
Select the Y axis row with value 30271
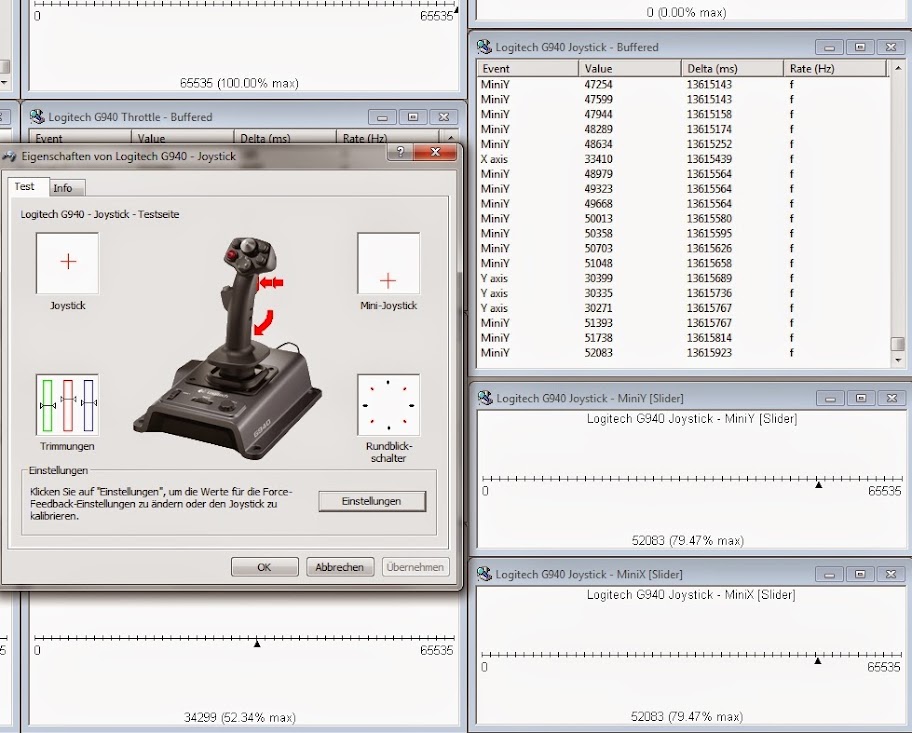click(x=683, y=308)
